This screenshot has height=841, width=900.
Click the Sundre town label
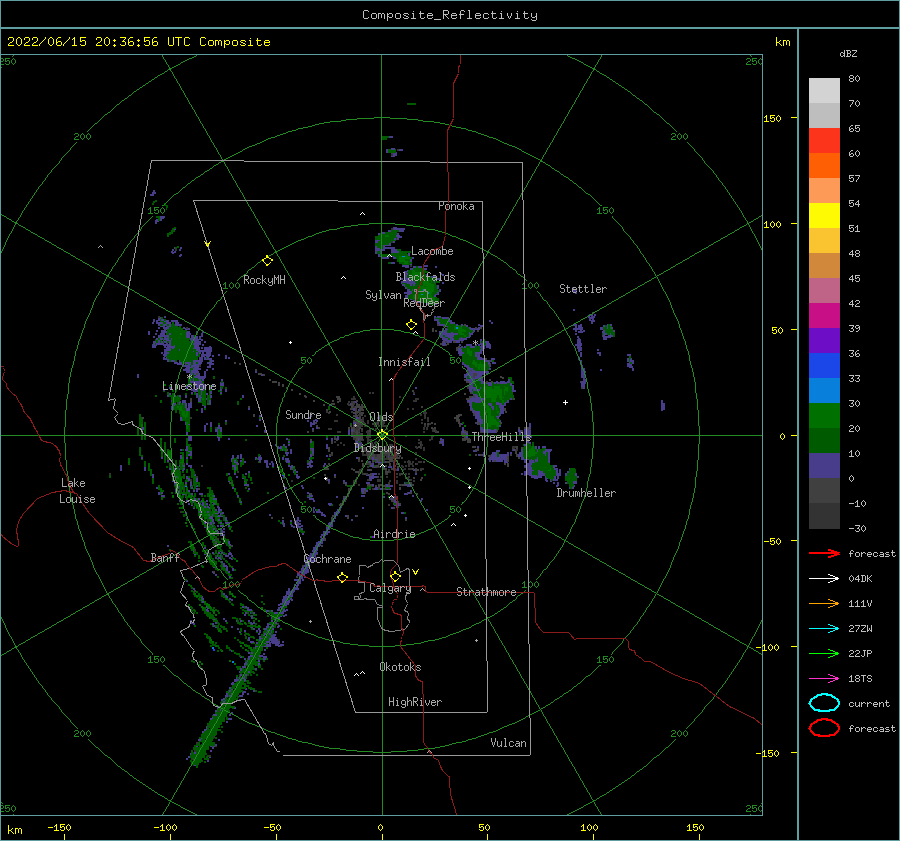pos(303,414)
